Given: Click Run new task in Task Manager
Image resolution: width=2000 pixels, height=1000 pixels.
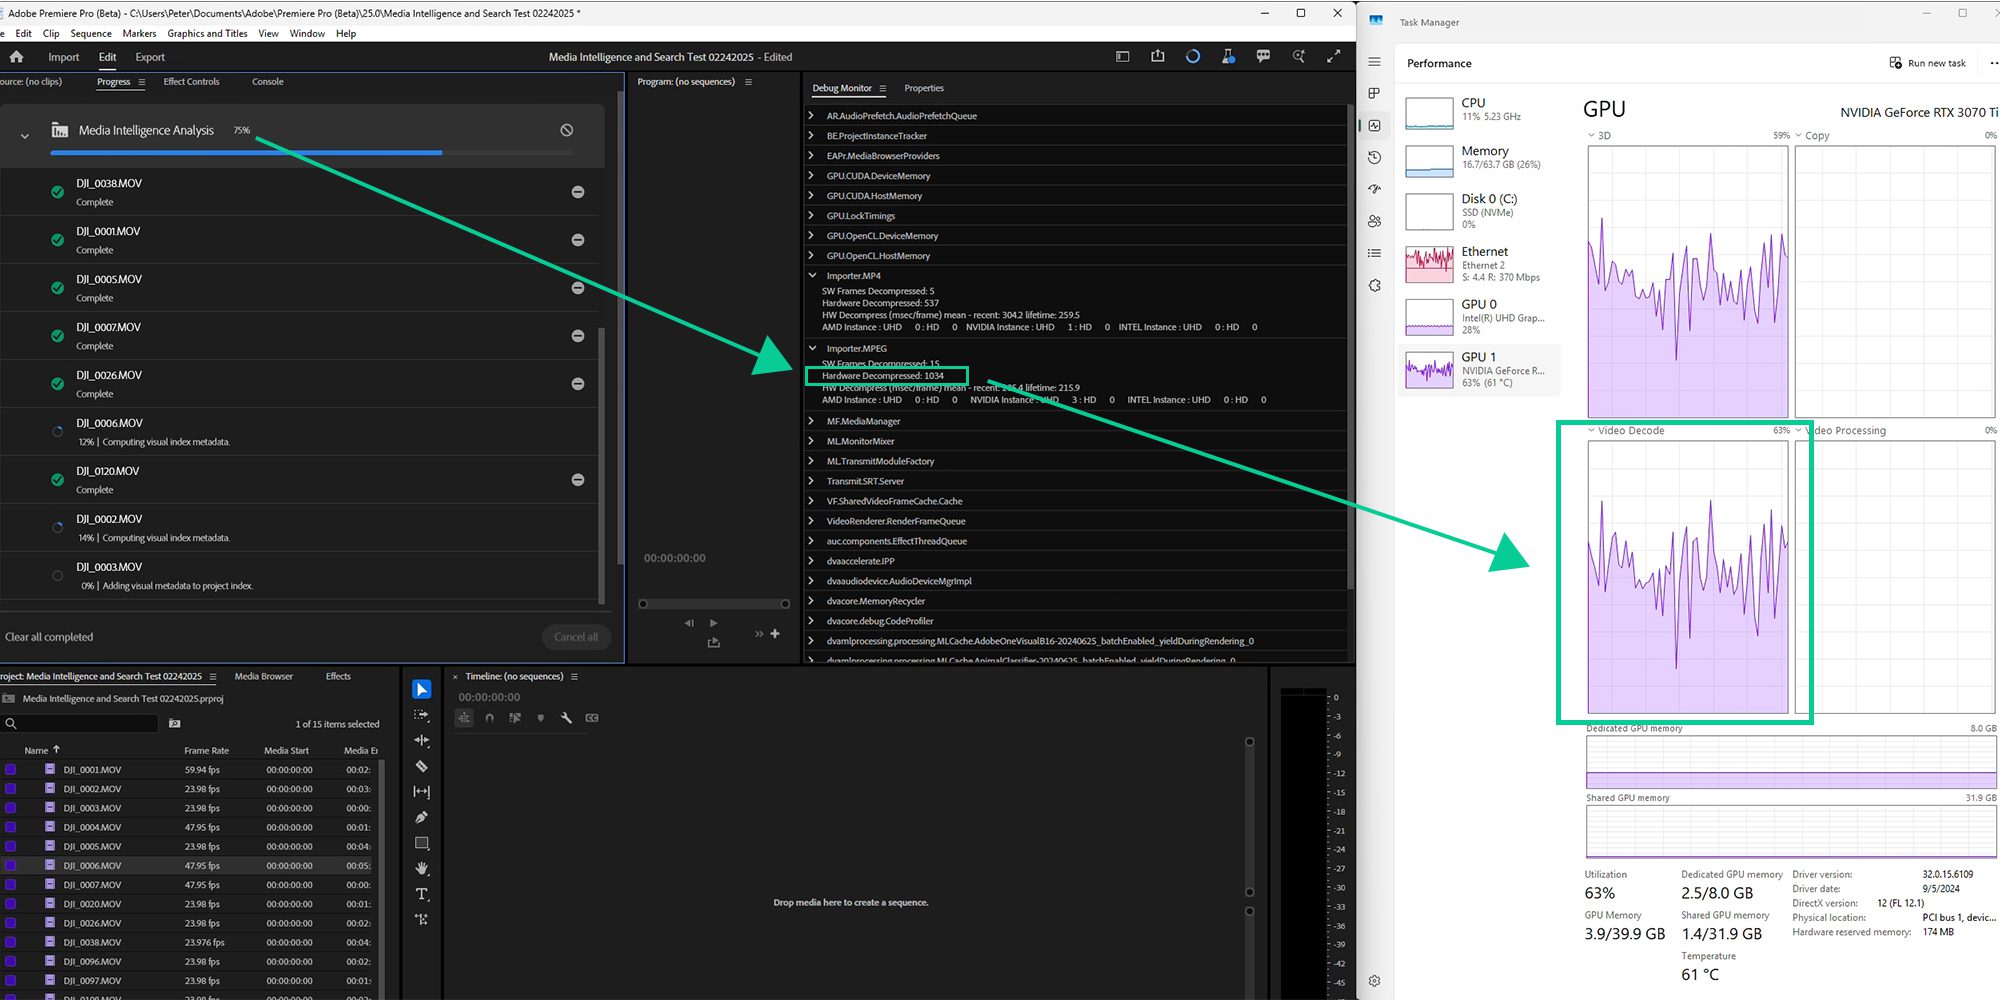Looking at the screenshot, I should coord(1927,62).
